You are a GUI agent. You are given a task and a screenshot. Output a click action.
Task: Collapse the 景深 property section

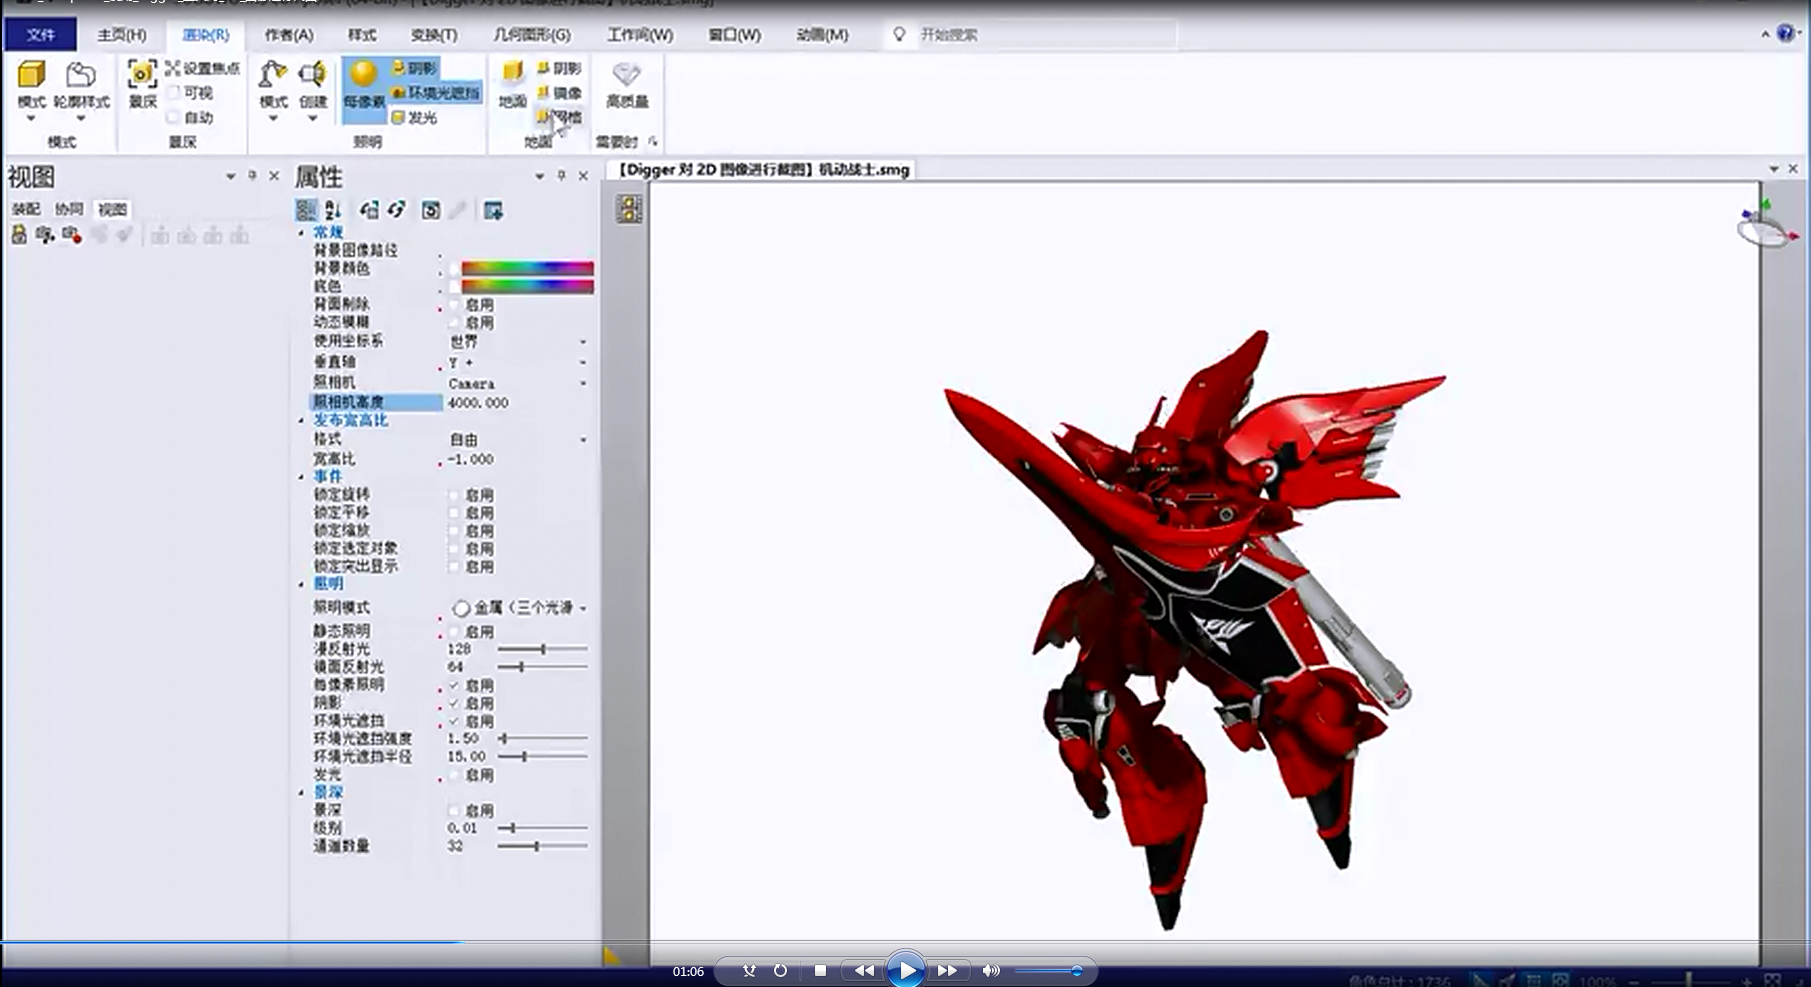[x=301, y=792]
